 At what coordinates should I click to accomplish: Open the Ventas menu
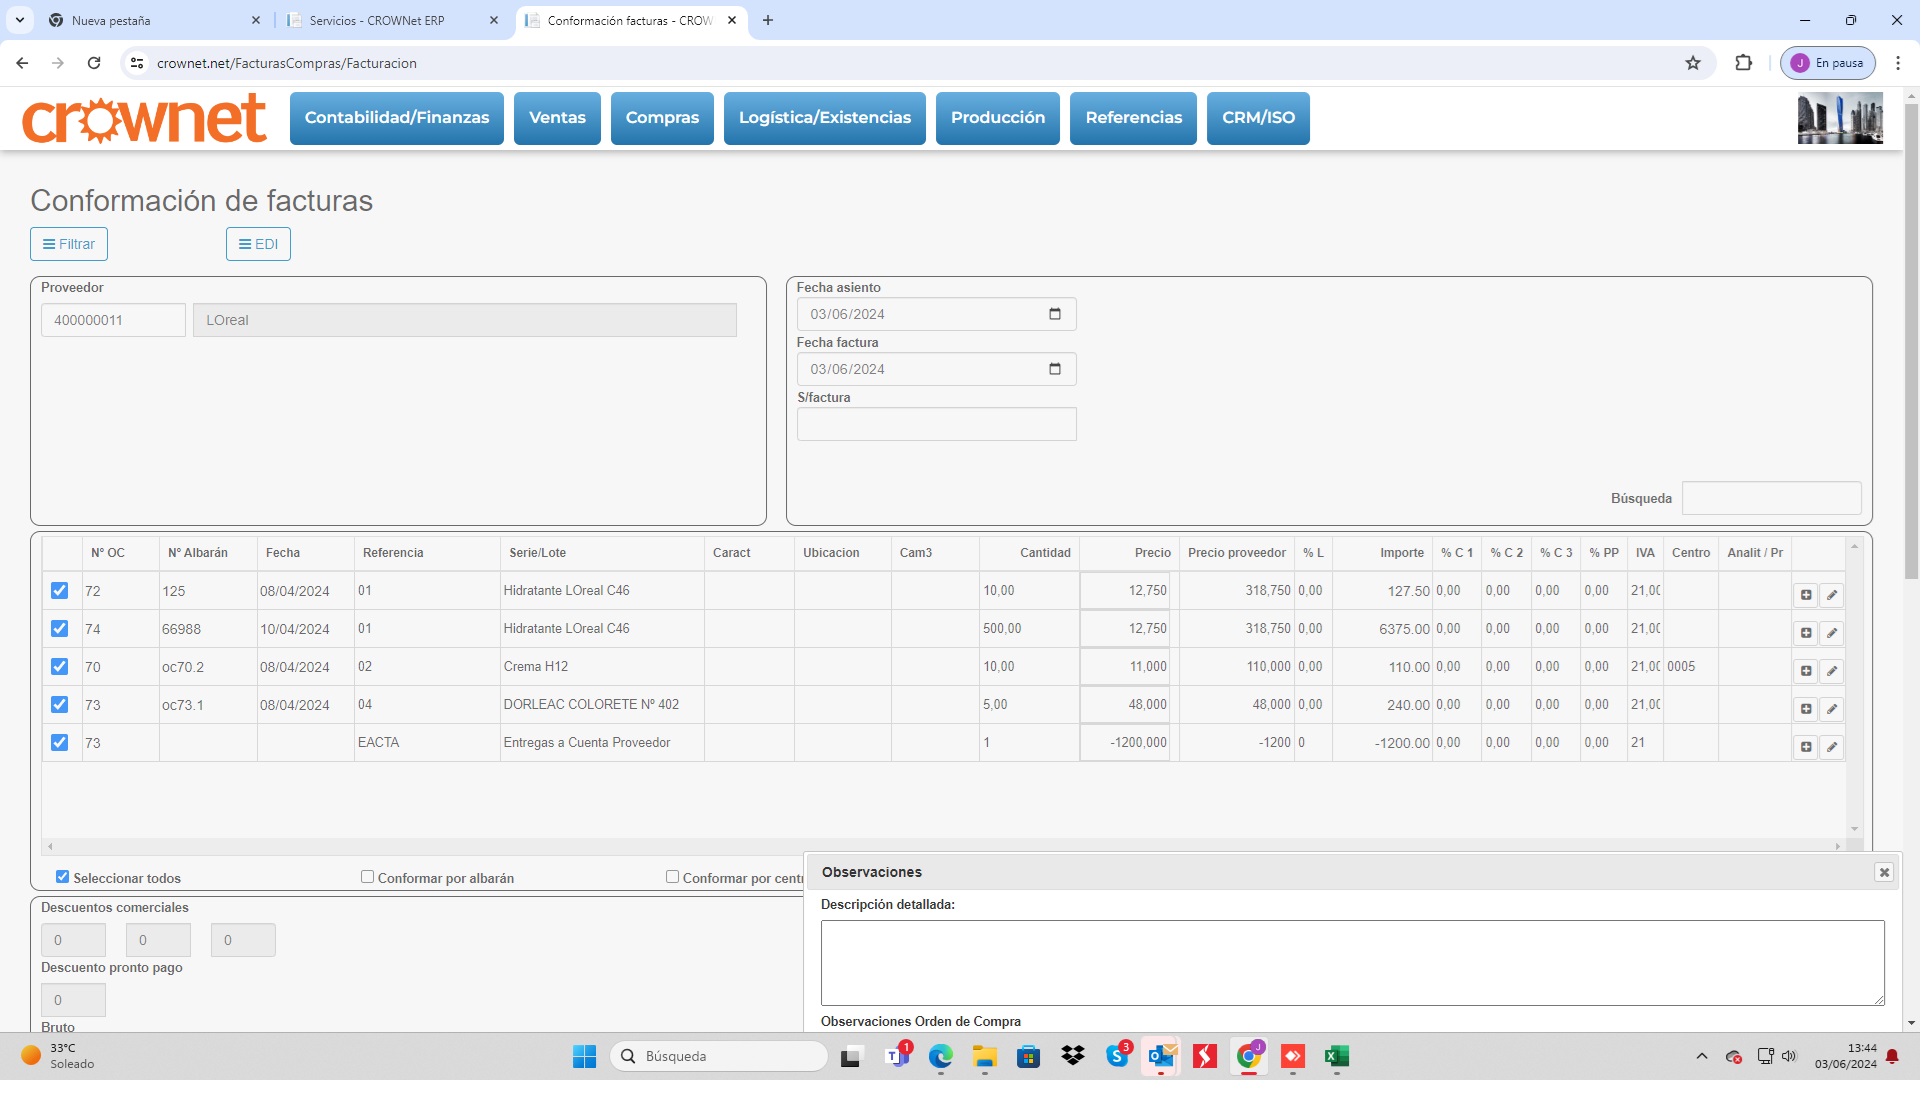(x=559, y=118)
